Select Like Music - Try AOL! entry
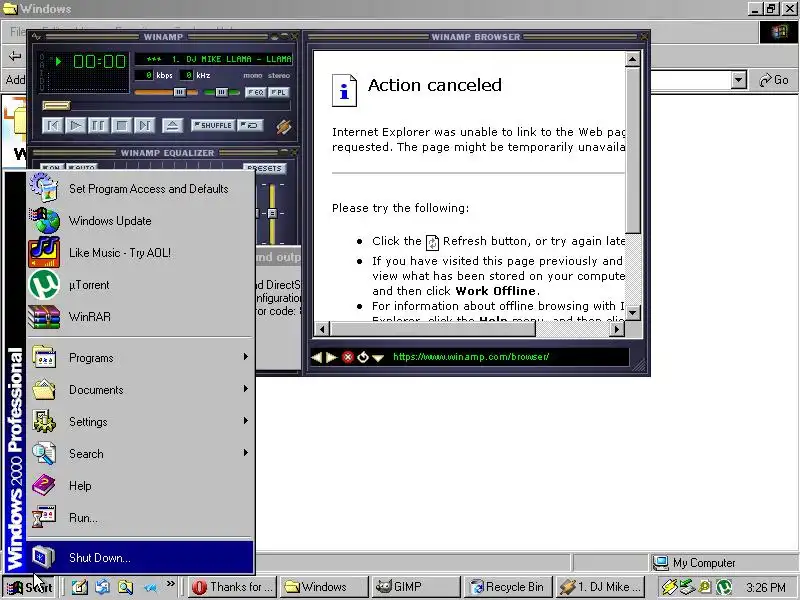This screenshot has width=800, height=600. [x=140, y=253]
